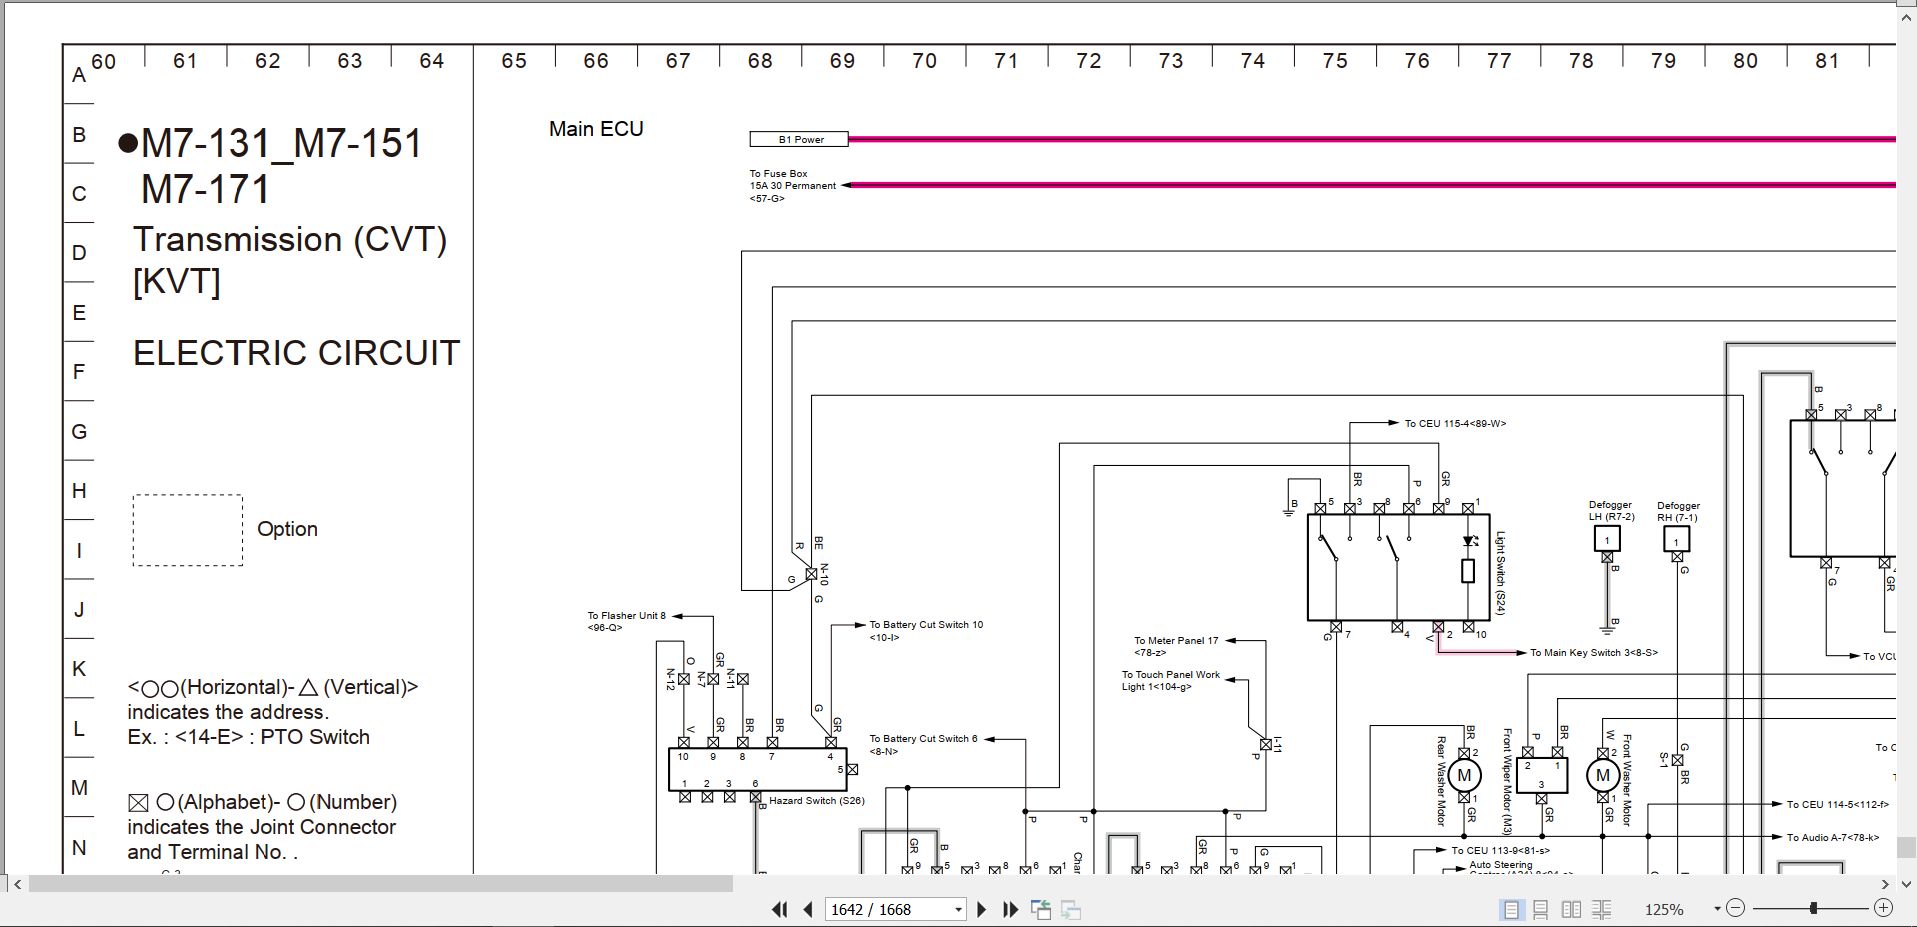Click the horizontal scrollbar right arrow
Image resolution: width=1917 pixels, height=927 pixels.
1885,884
